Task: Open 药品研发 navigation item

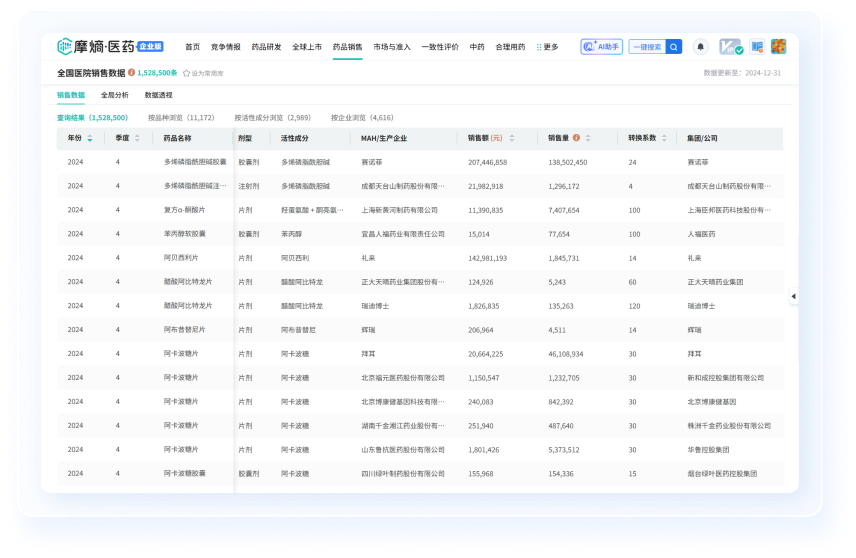Action: coord(266,47)
